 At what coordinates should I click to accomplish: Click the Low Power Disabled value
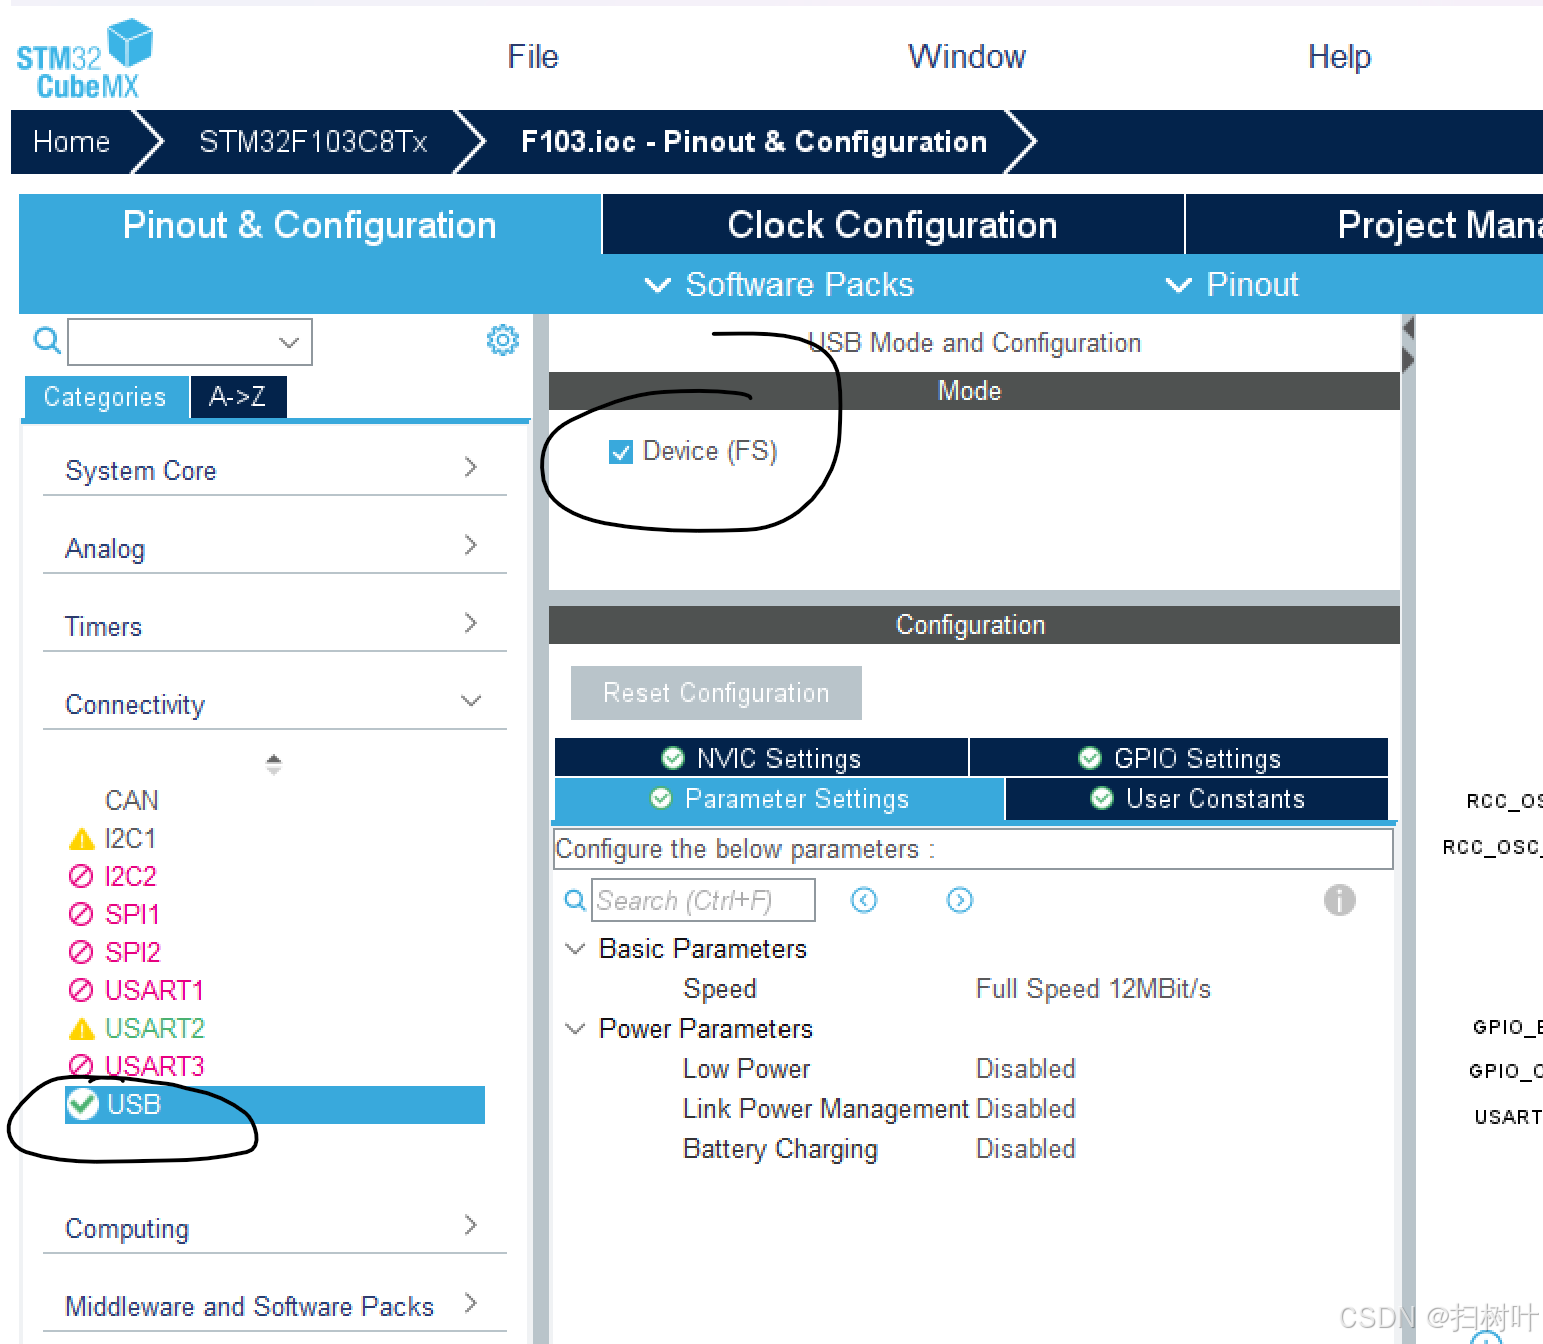click(x=1025, y=1069)
